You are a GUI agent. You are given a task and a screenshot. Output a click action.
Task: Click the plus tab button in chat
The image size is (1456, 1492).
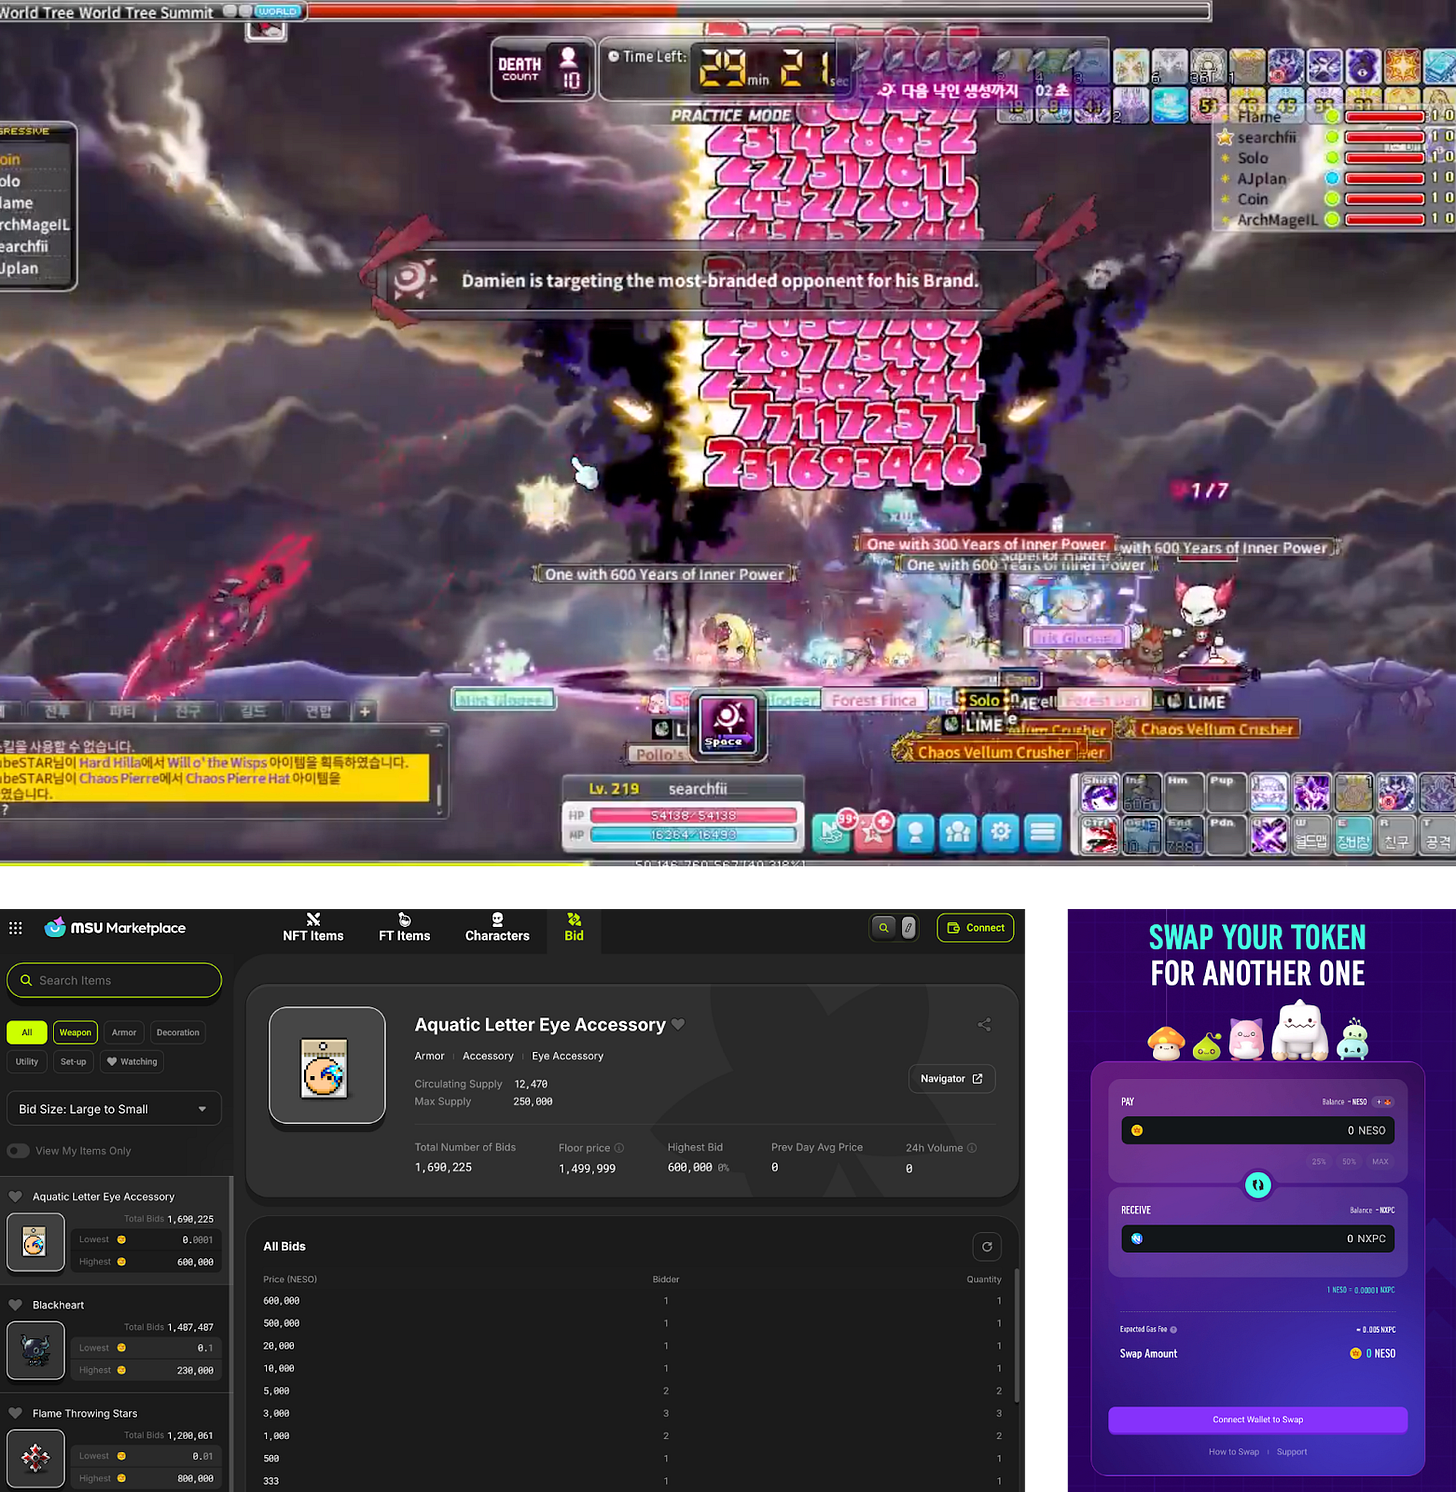(365, 711)
